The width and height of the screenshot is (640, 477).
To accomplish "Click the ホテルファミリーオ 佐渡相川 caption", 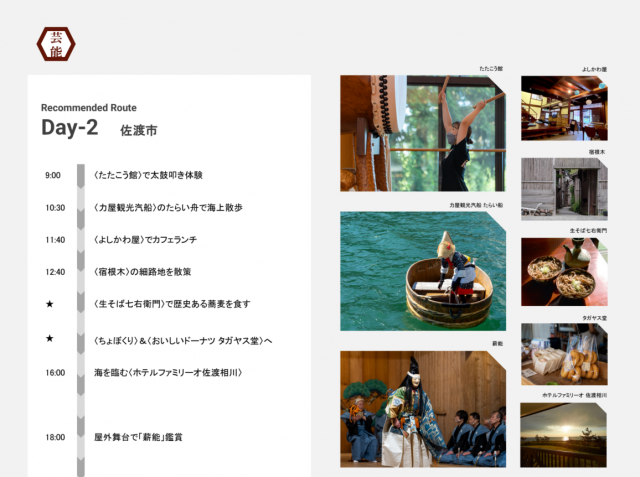I will [574, 395].
